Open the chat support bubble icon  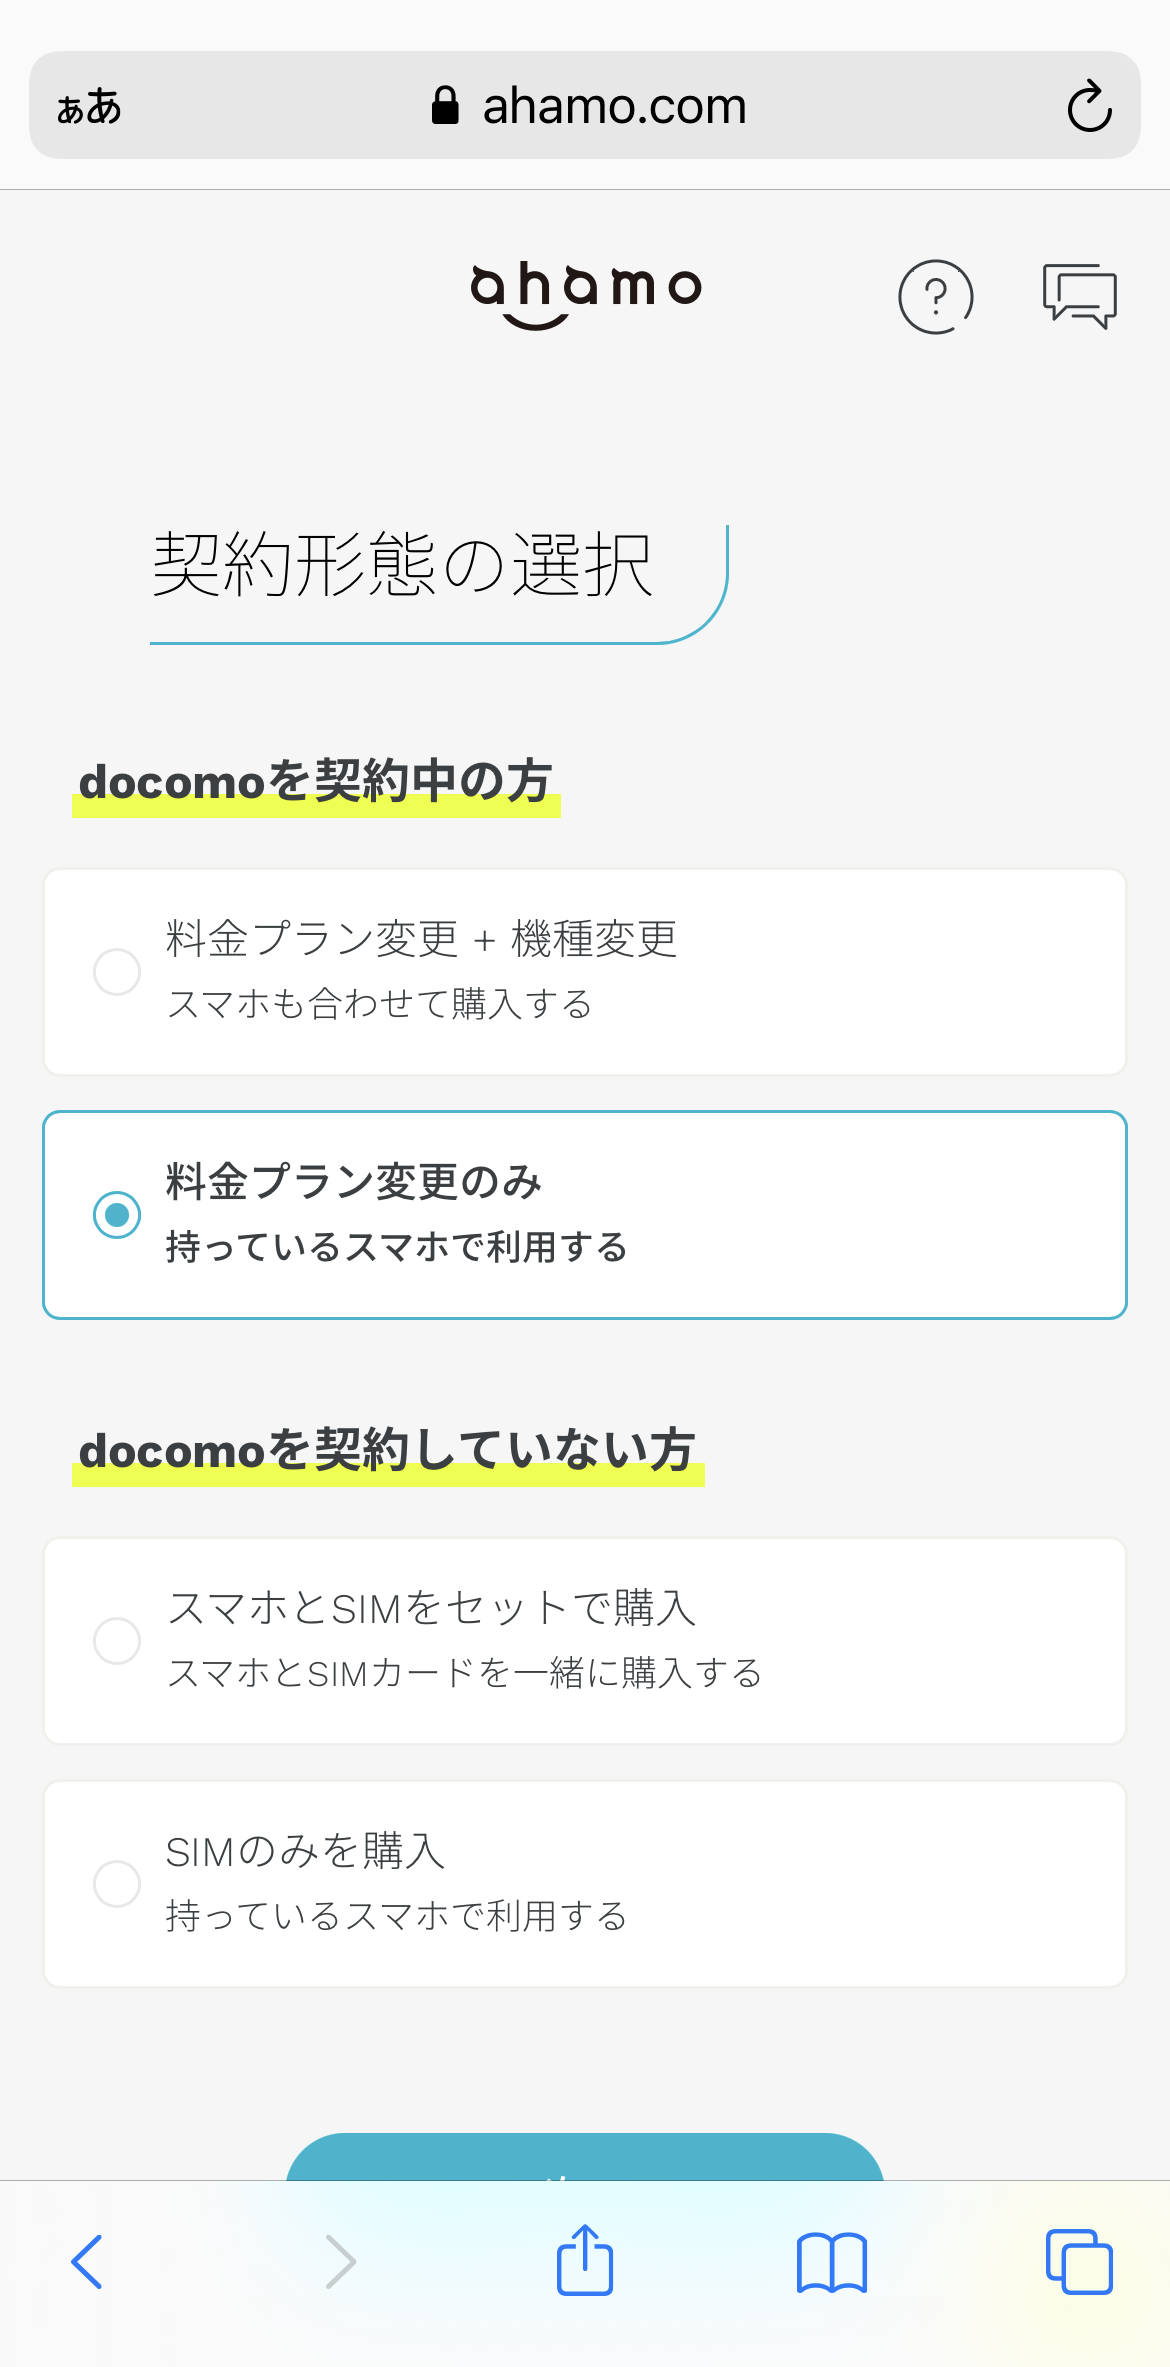pyautogui.click(x=1079, y=296)
